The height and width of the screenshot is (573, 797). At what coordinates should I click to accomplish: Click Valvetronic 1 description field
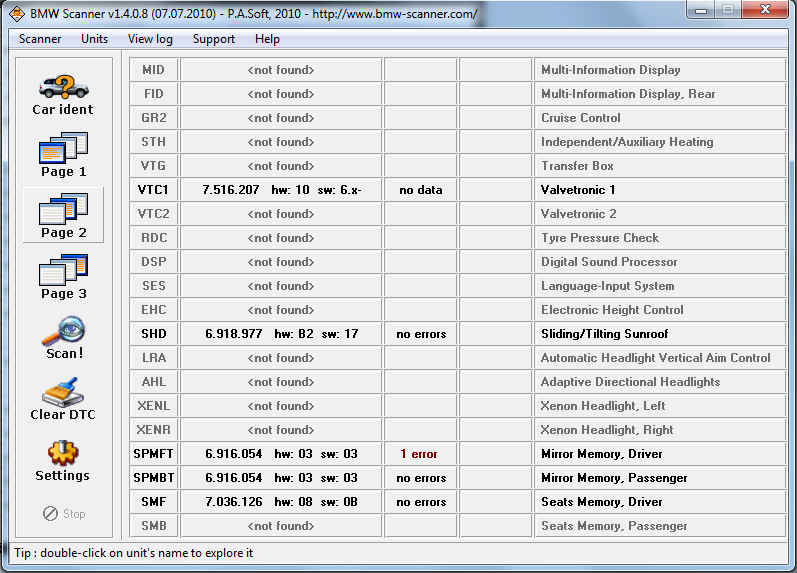point(660,190)
